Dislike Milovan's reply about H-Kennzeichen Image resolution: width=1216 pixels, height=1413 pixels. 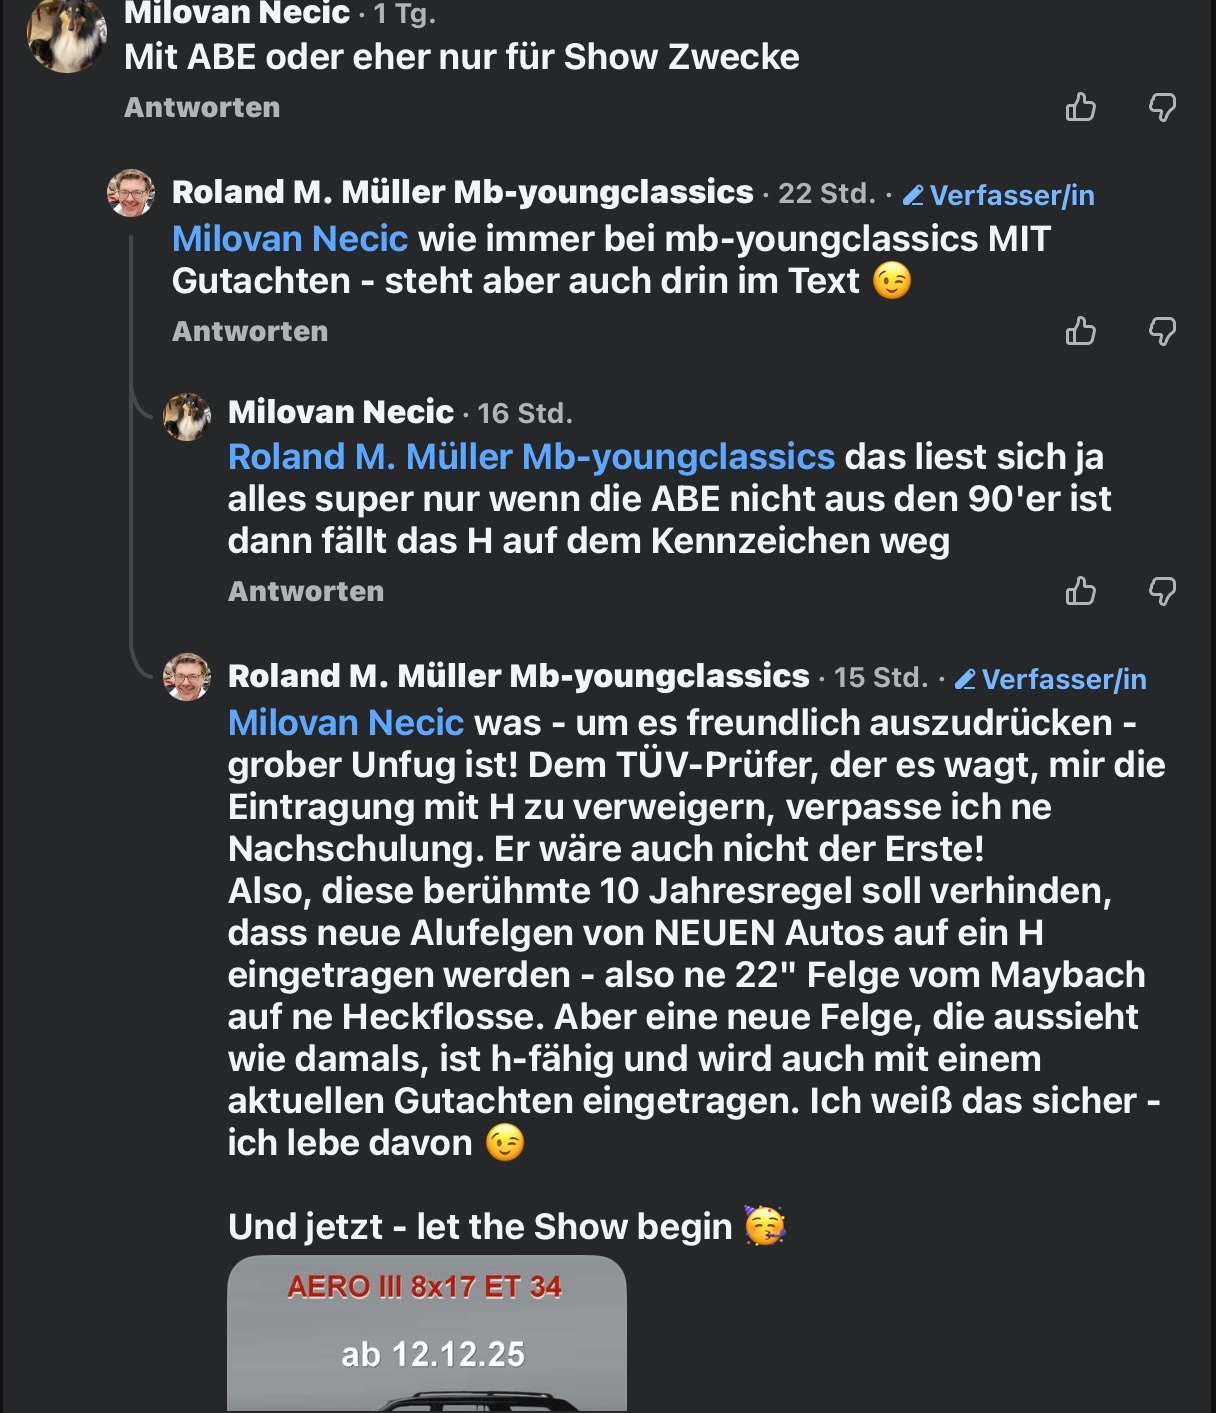[1162, 591]
